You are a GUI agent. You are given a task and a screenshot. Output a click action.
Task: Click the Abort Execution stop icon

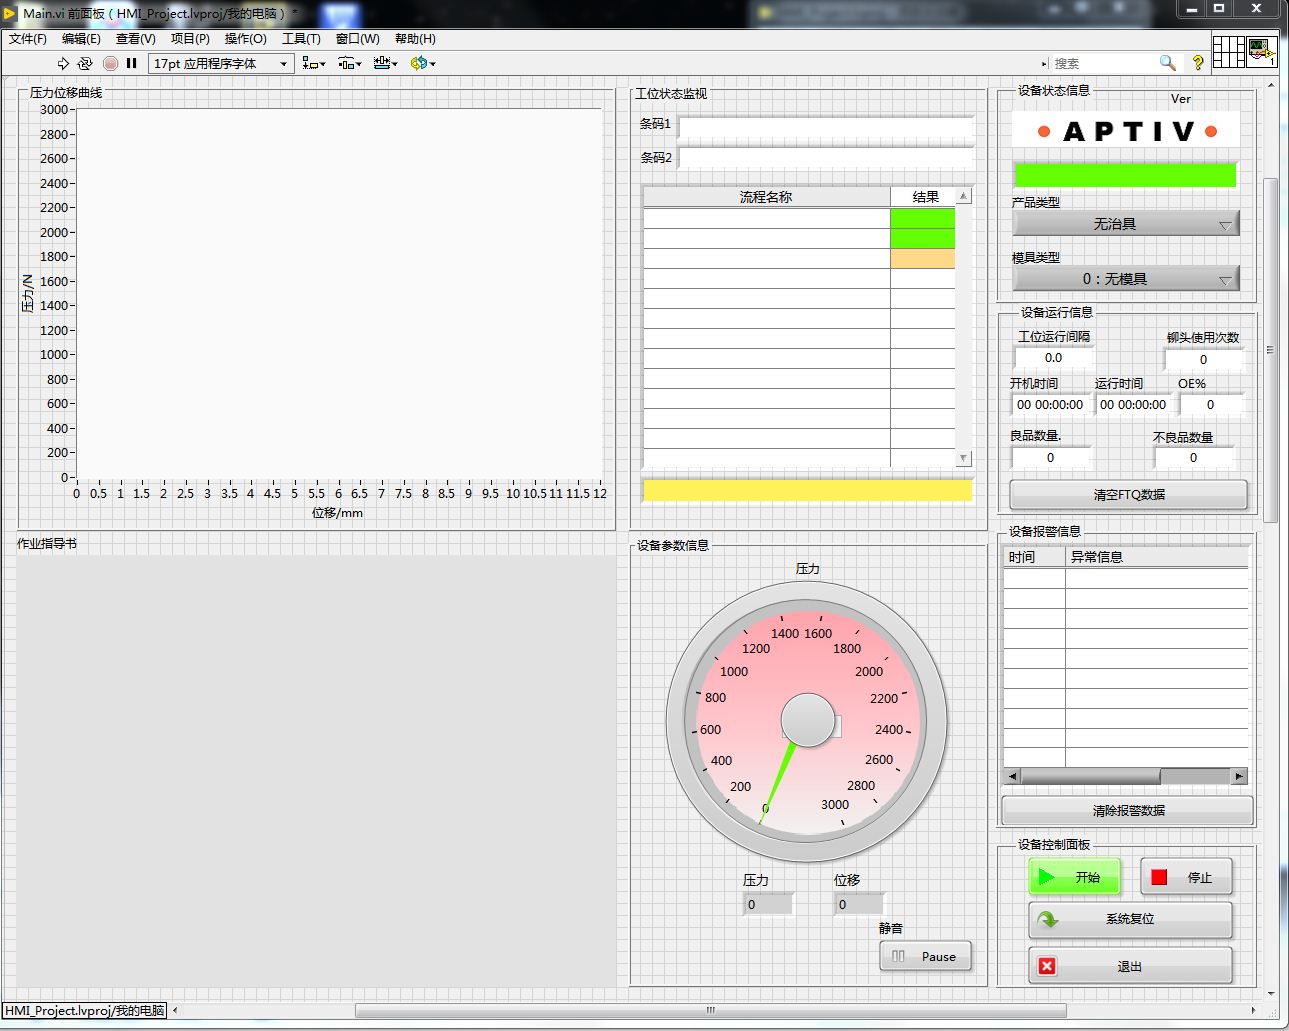110,63
